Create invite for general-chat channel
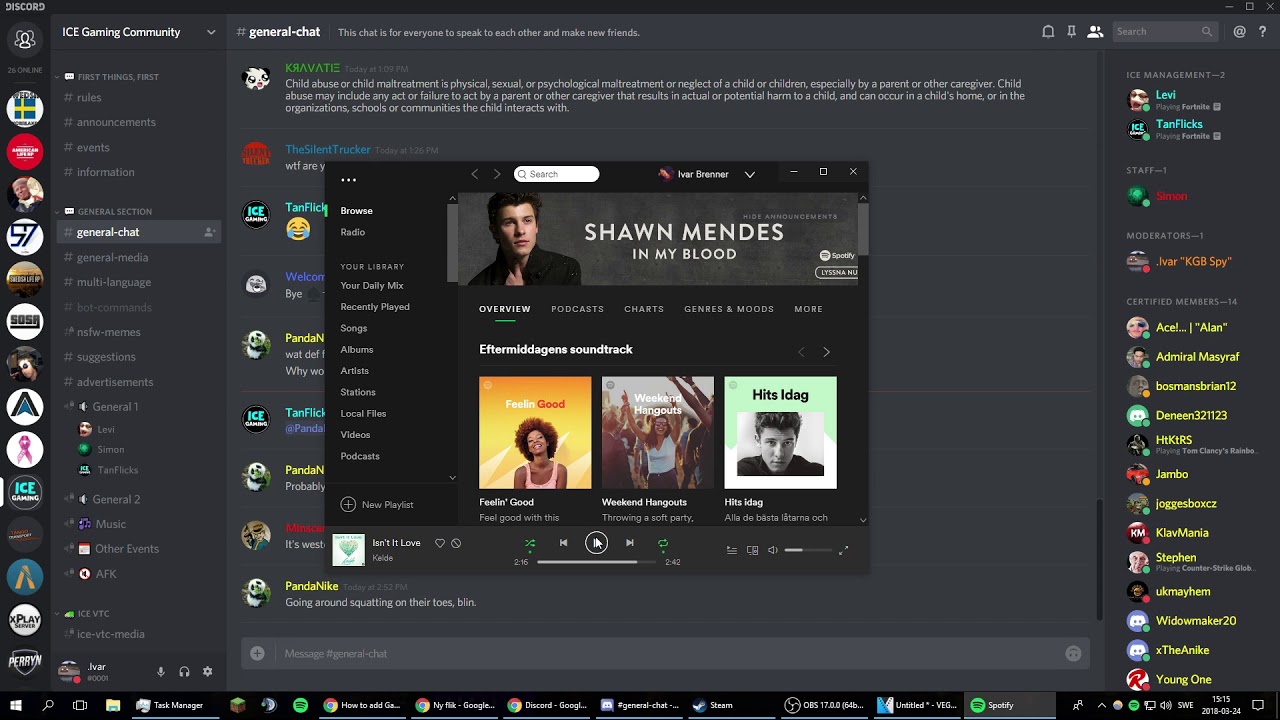This screenshot has height=720, width=1280. [x=209, y=232]
